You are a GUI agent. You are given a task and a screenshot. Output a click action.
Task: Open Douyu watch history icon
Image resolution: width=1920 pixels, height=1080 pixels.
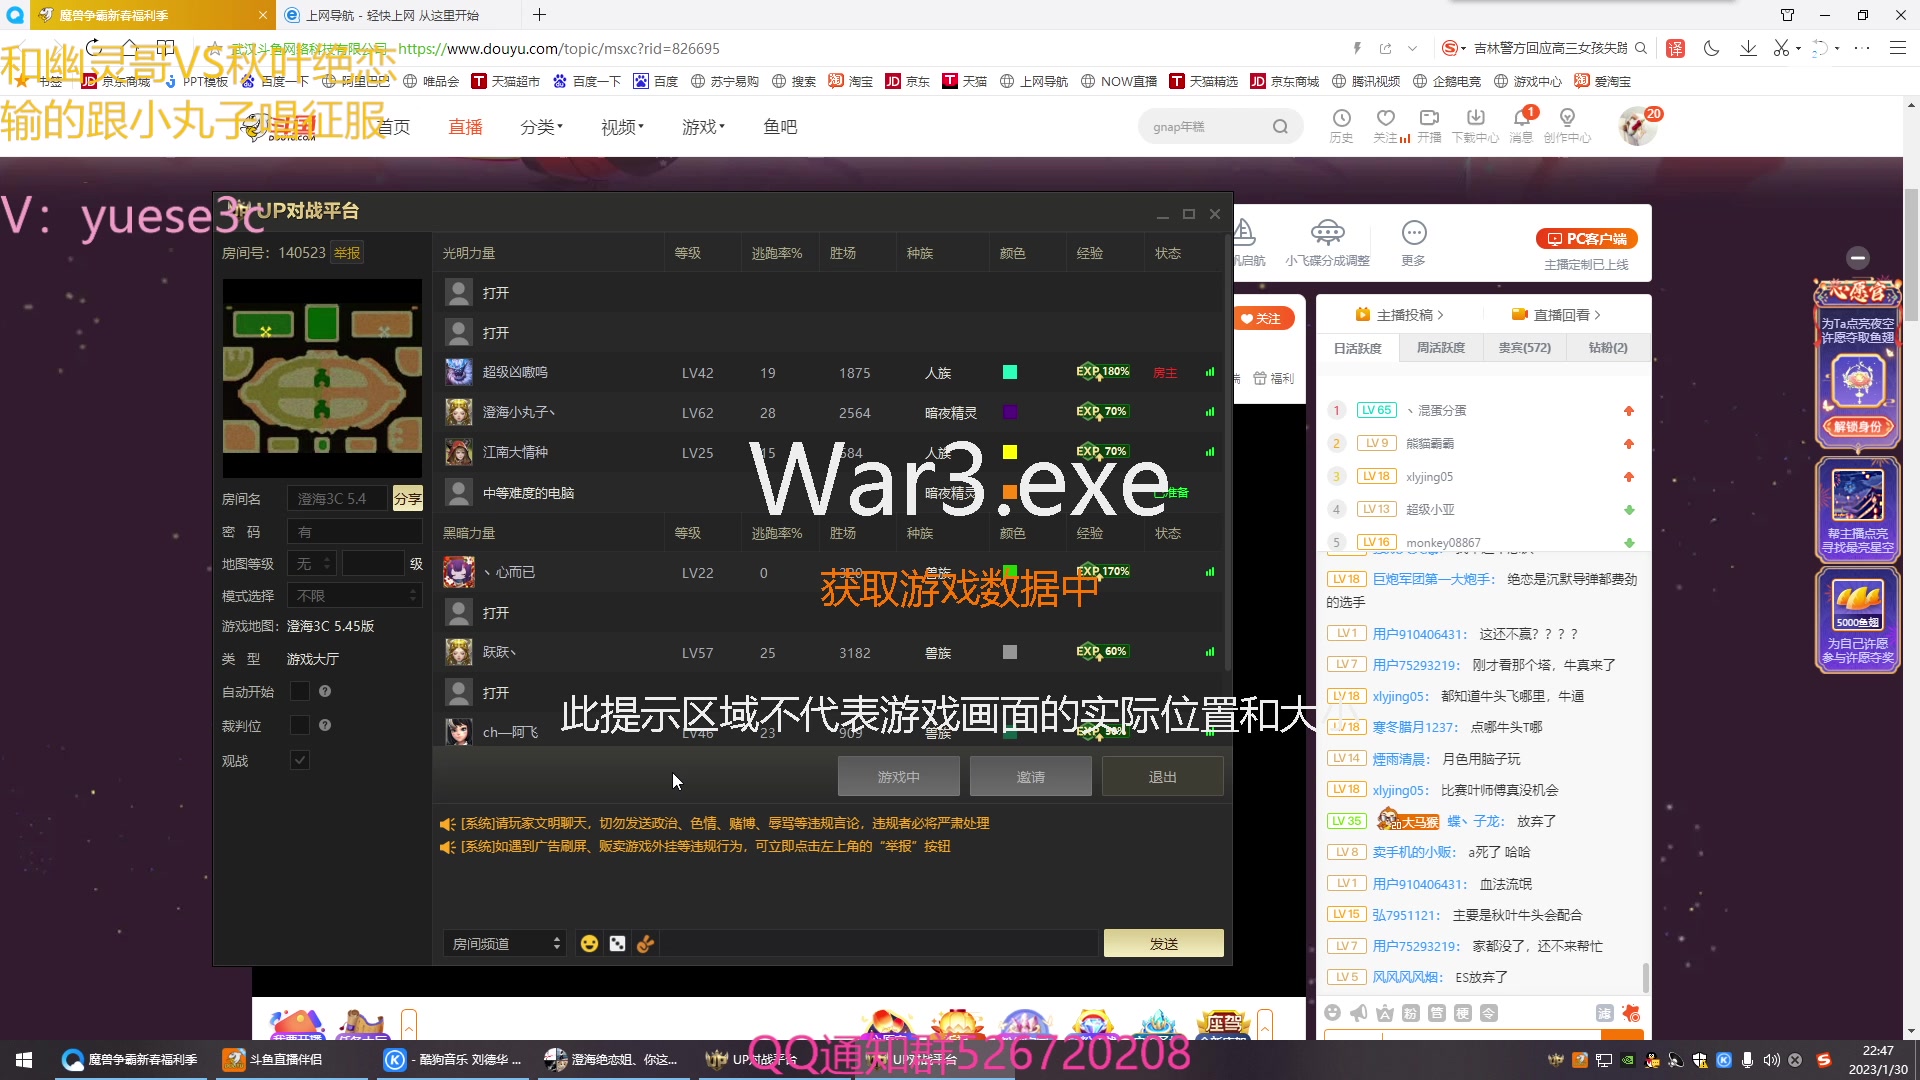tap(1341, 119)
